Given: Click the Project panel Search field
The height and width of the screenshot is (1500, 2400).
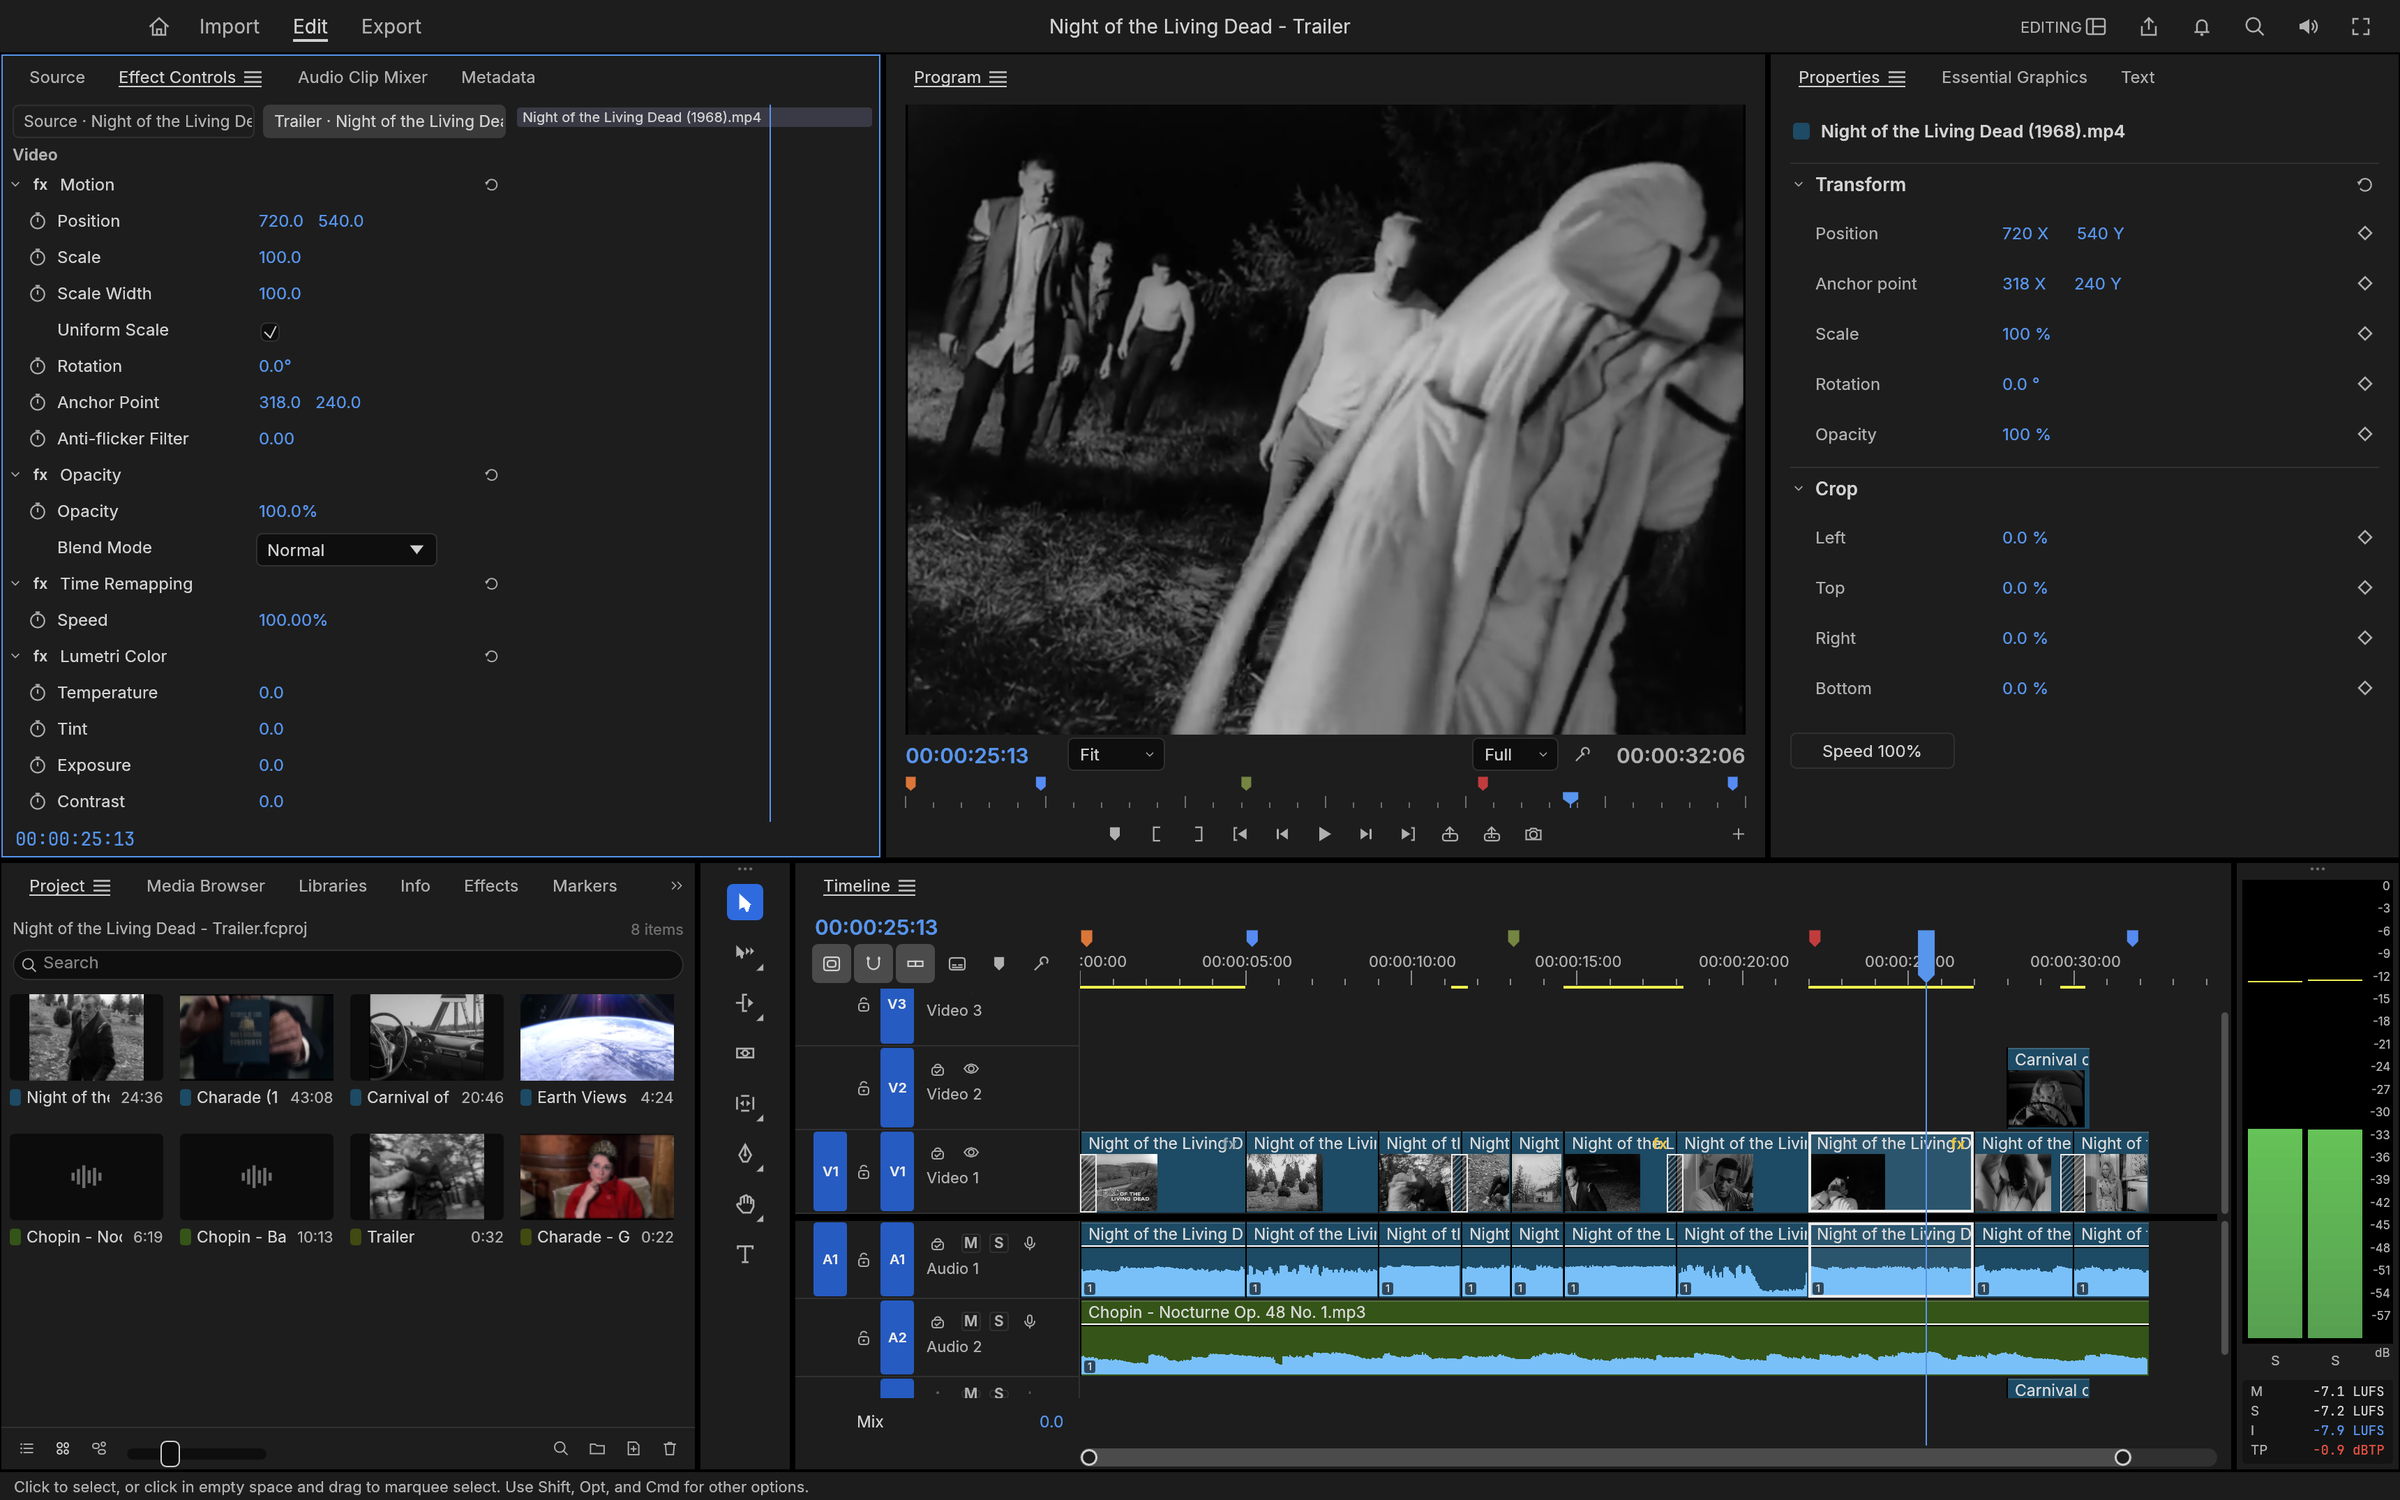Looking at the screenshot, I should (347, 963).
